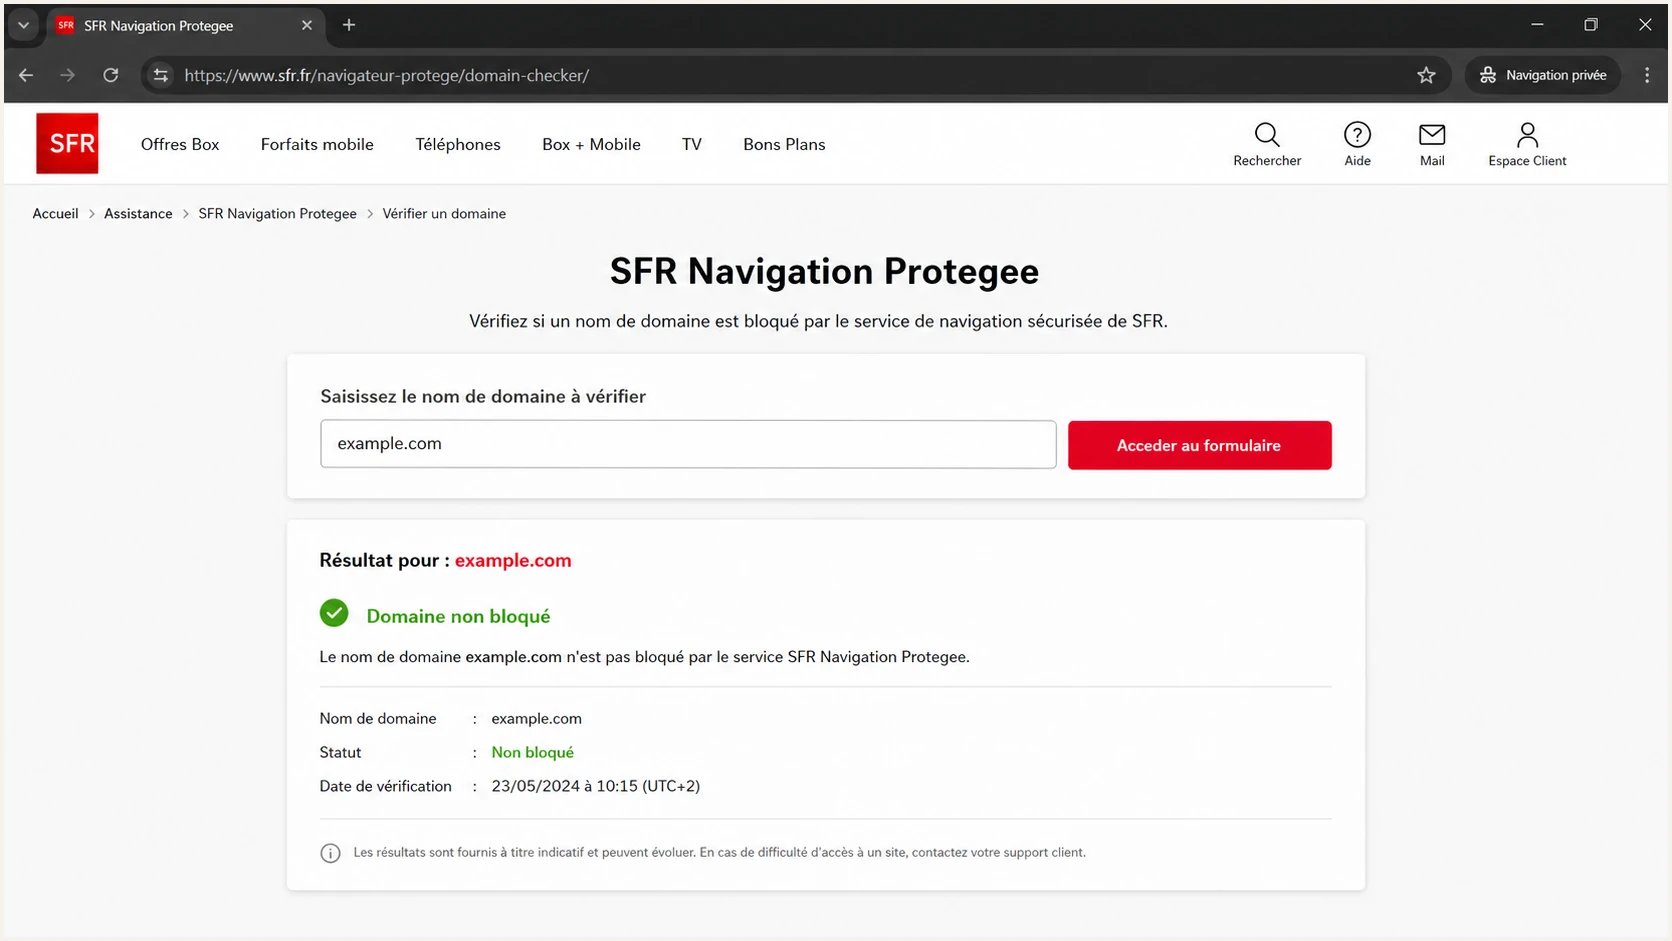Image resolution: width=1672 pixels, height=941 pixels.
Task: Open the Forfaits mobile menu
Action: pos(317,144)
